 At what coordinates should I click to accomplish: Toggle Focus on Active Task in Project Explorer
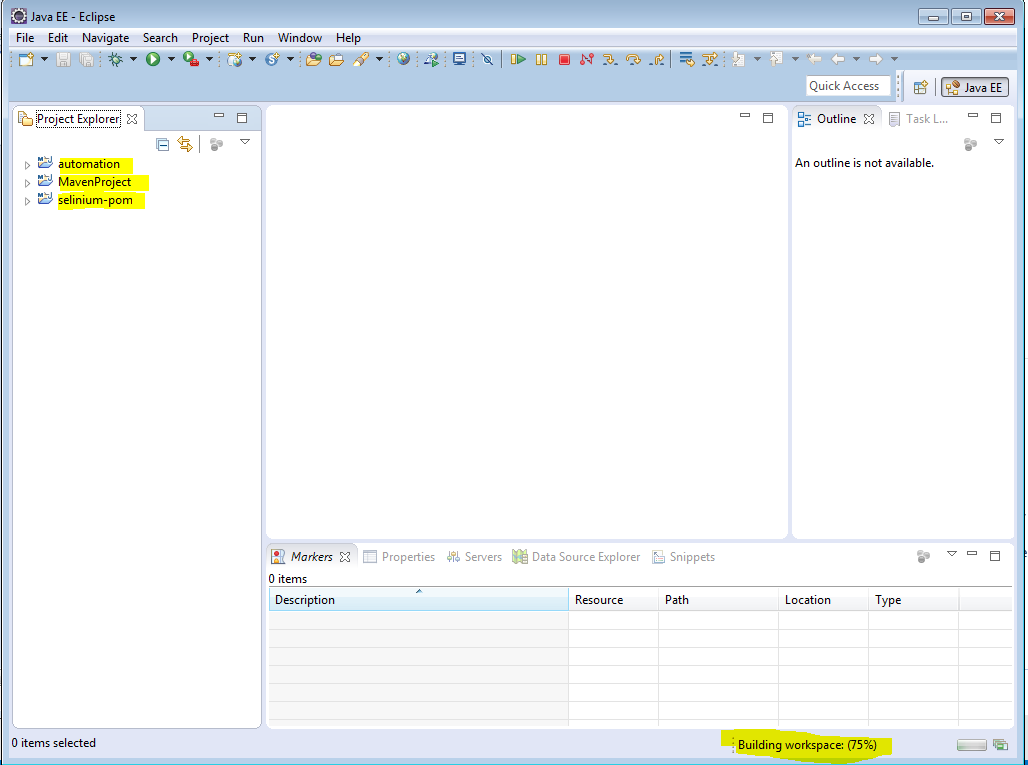click(216, 144)
